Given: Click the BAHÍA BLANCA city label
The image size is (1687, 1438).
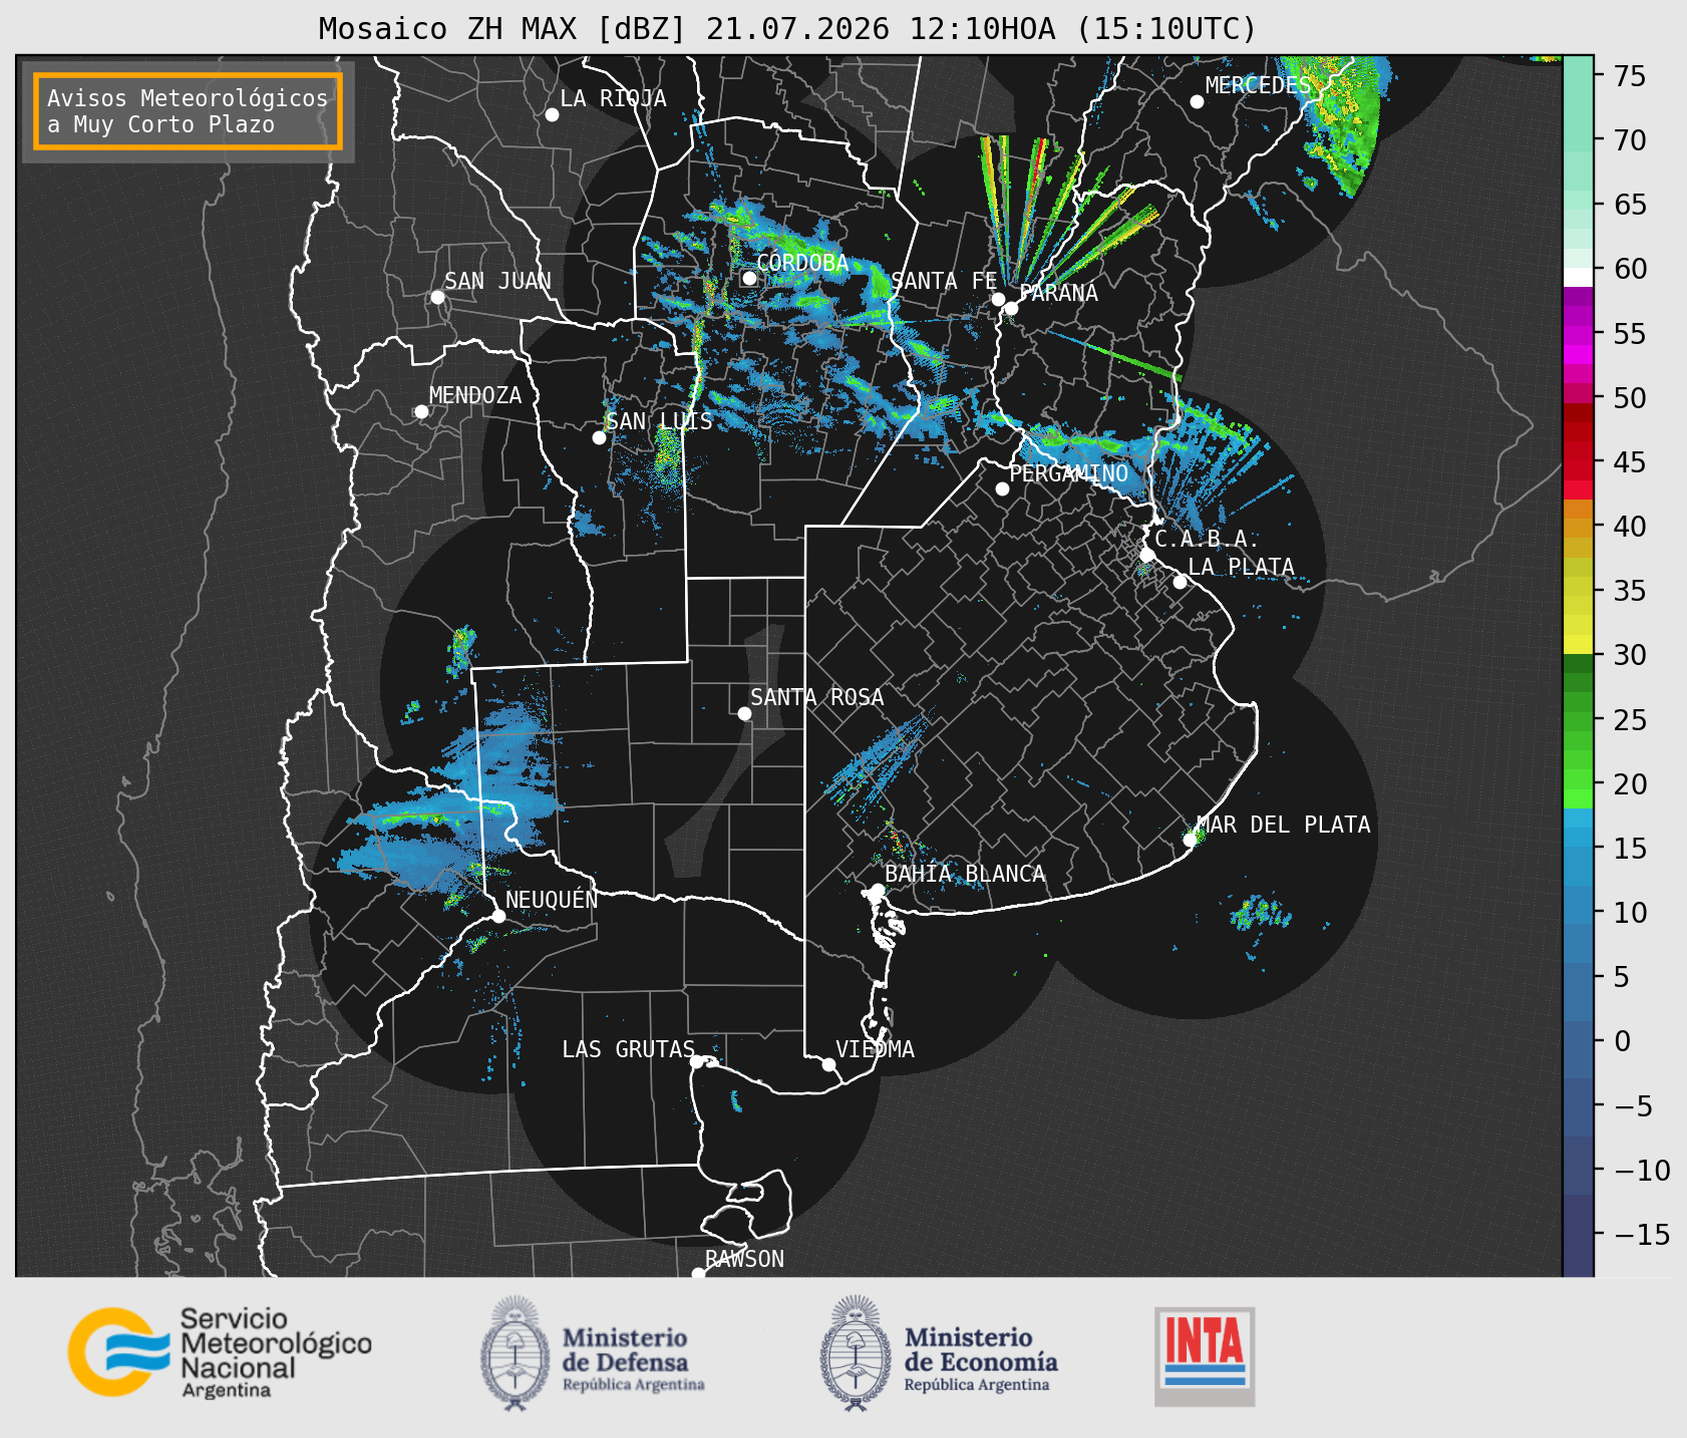Looking at the screenshot, I should point(965,874).
